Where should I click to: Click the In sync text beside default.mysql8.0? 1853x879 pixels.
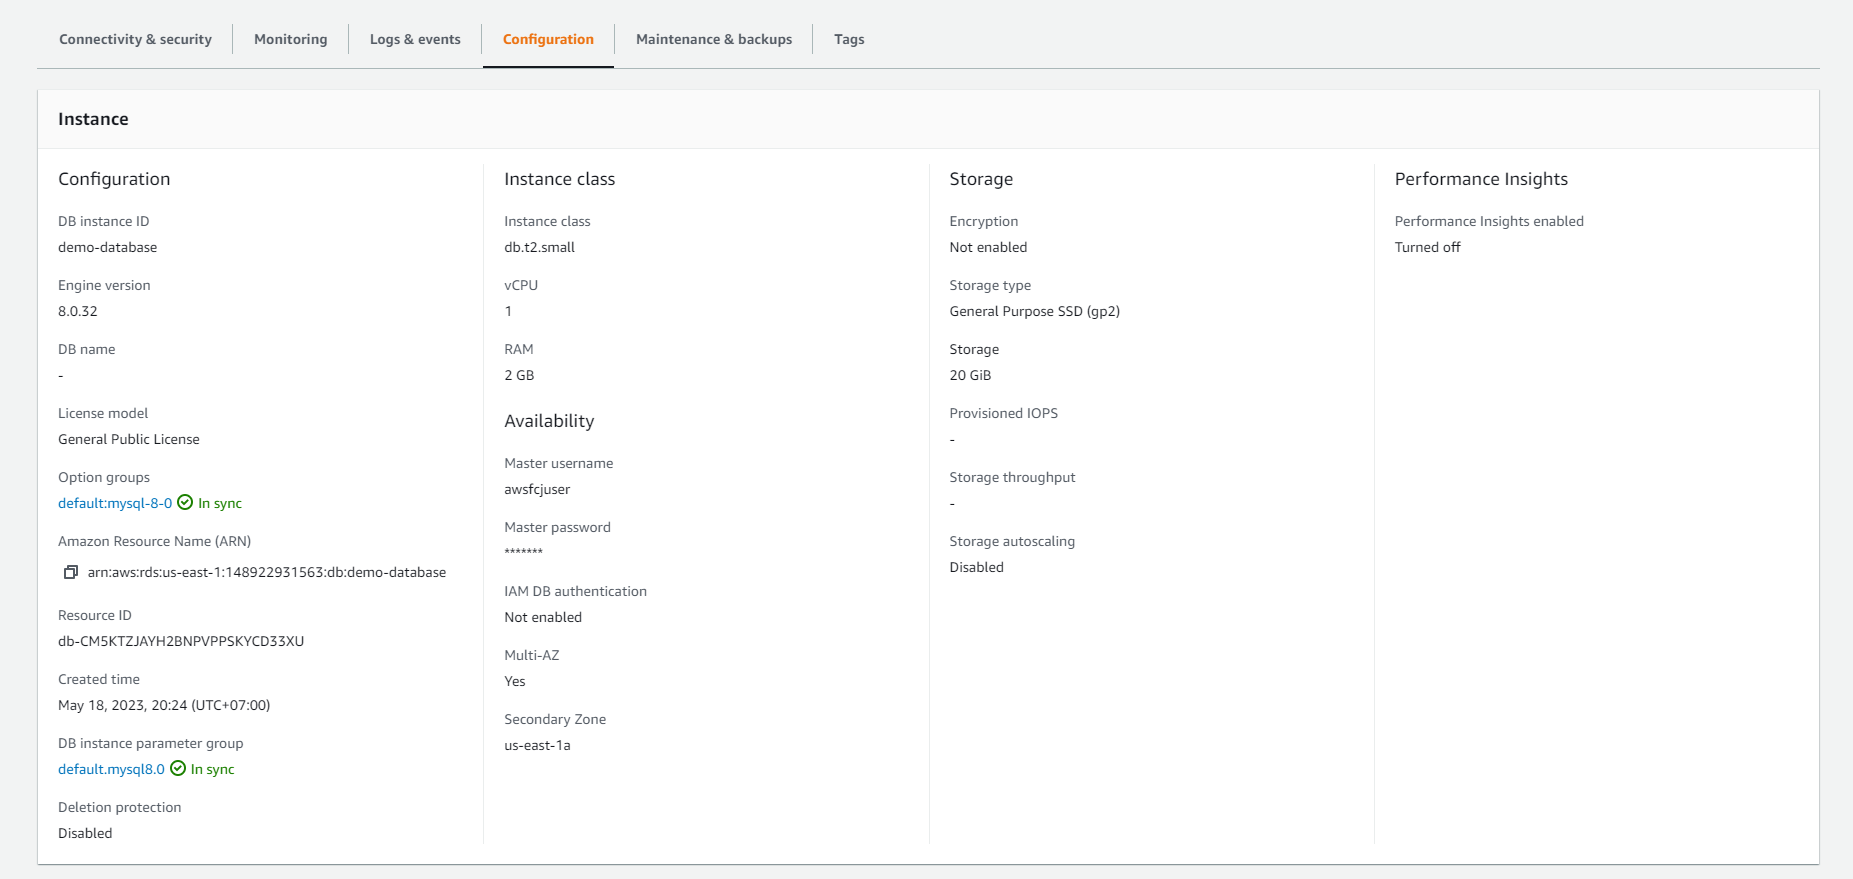[x=213, y=769]
